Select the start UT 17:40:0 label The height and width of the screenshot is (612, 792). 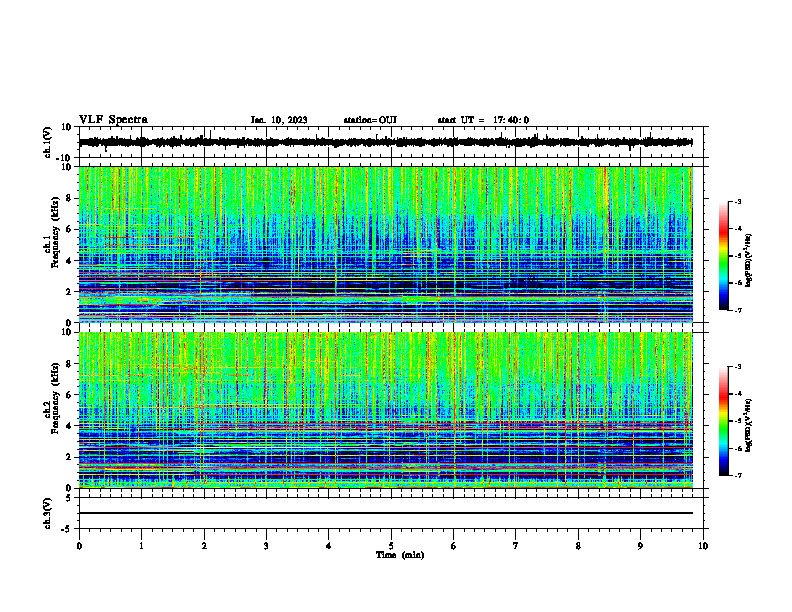click(x=483, y=120)
